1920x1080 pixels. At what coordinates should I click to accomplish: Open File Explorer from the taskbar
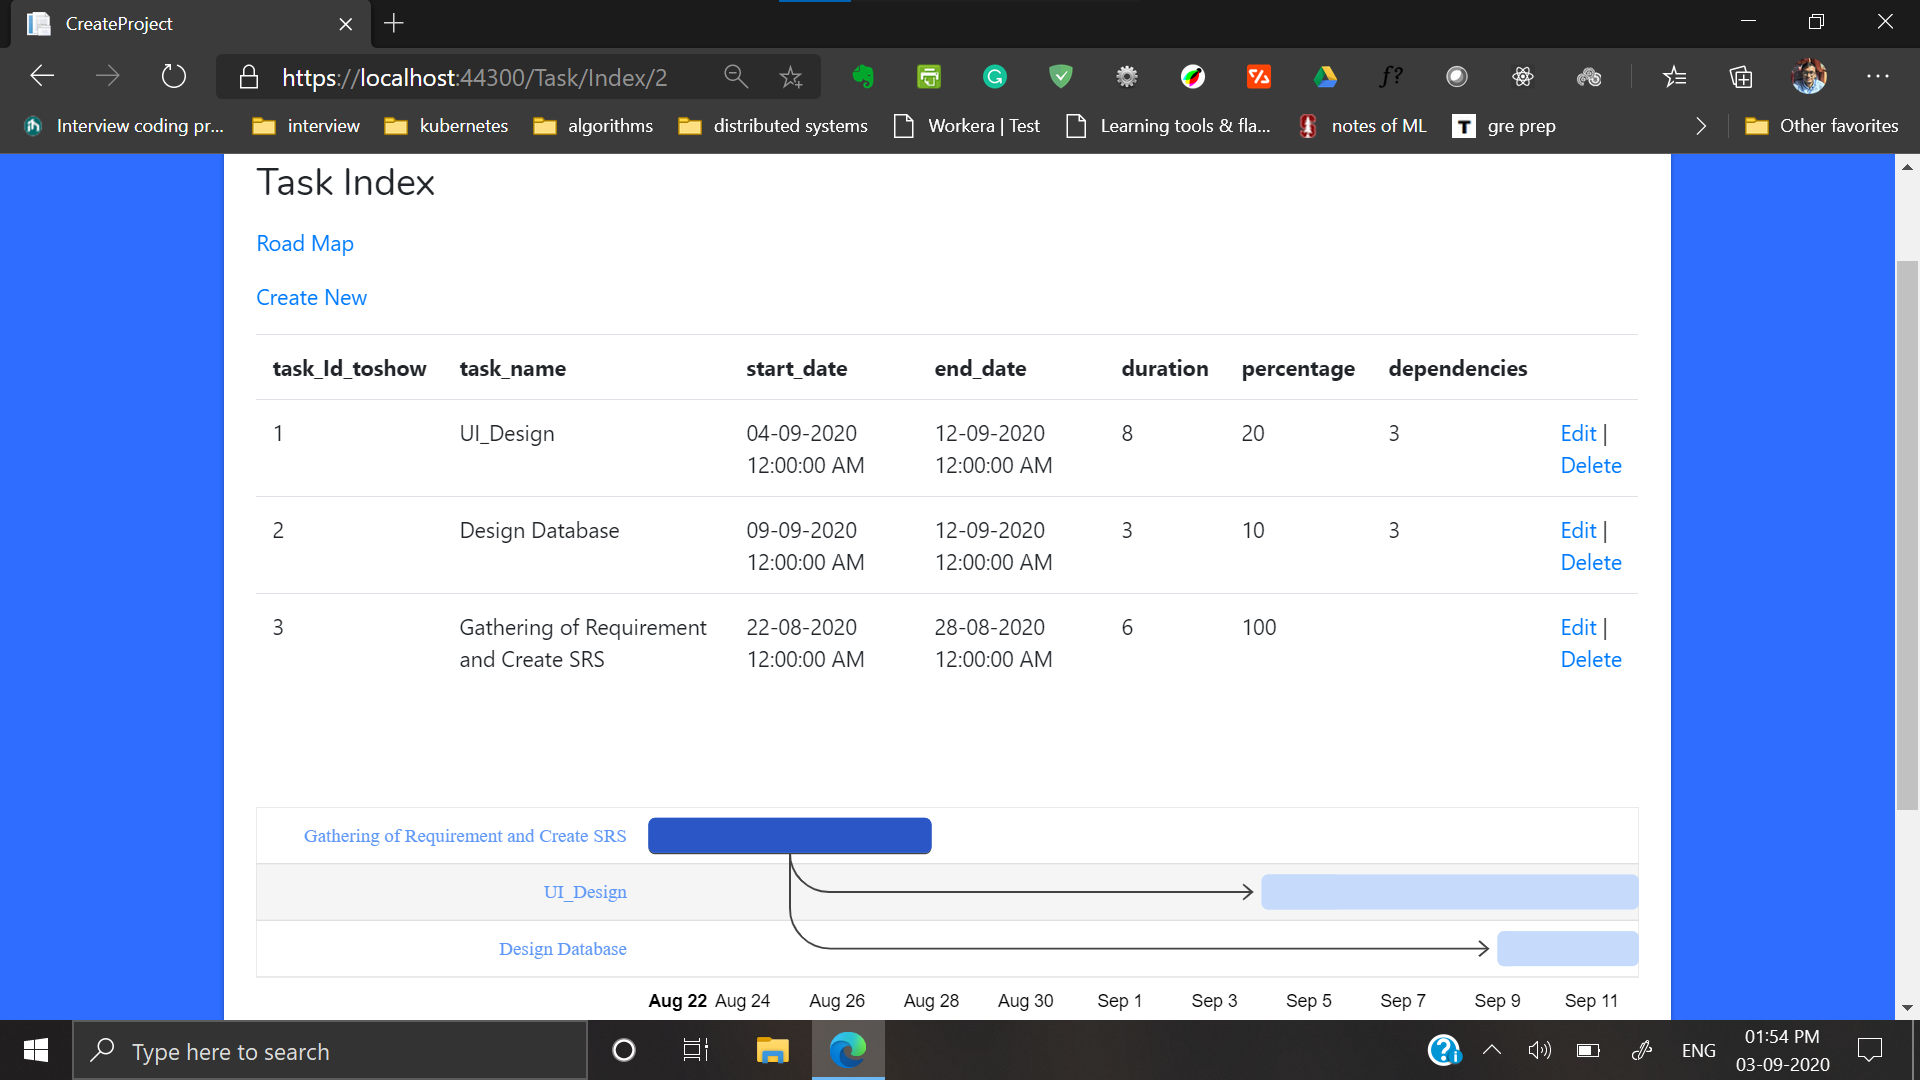point(772,1050)
